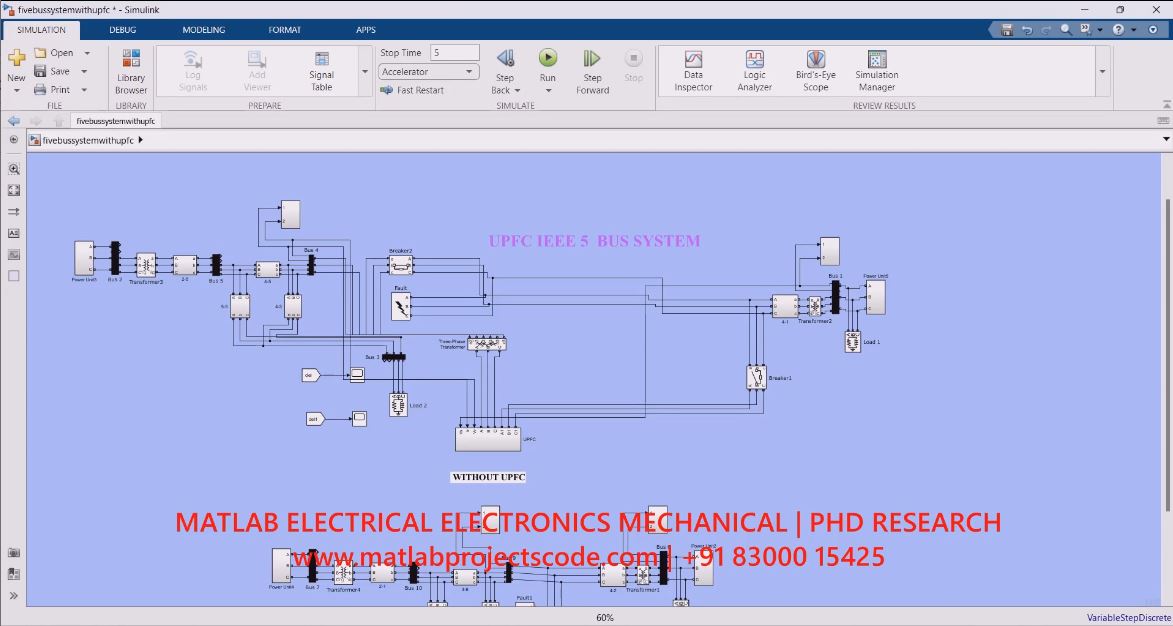Screen dimensions: 1173x626
Task: Toggle the area checkbox icon in left palette
Action: pyautogui.click(x=14, y=276)
